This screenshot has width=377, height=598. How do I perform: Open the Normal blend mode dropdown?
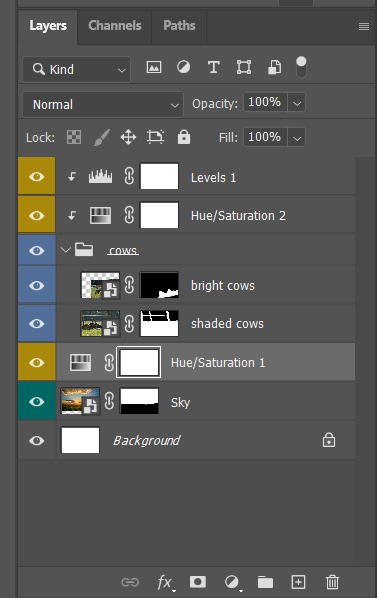(x=103, y=104)
